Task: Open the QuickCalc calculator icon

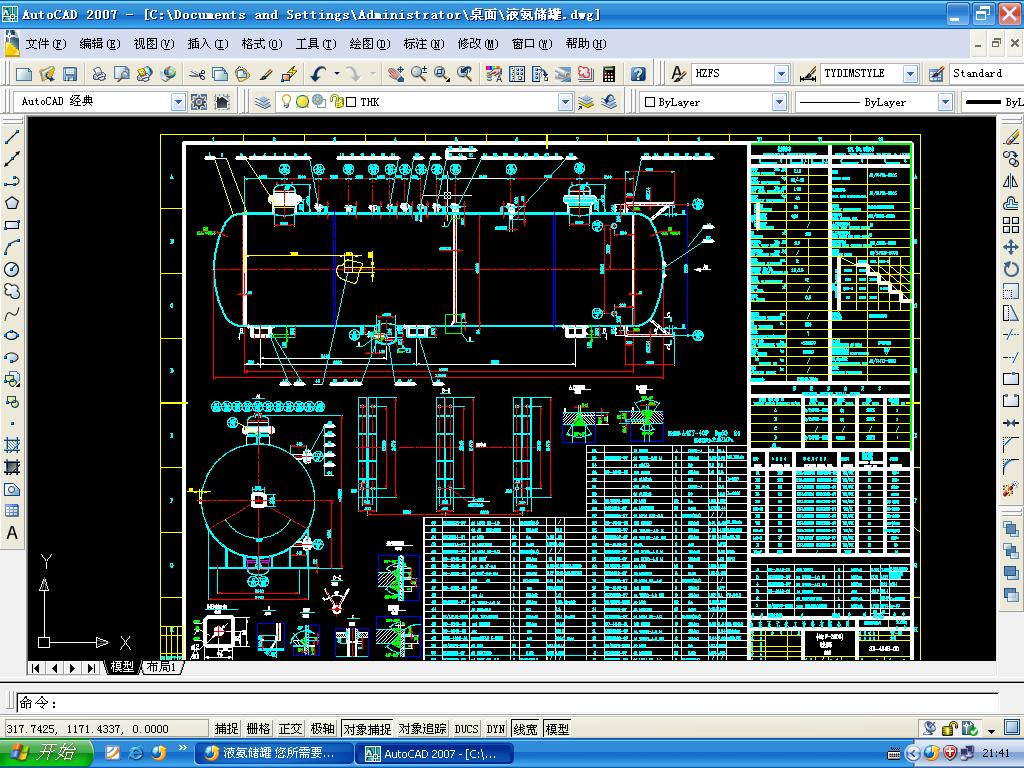Action: (x=609, y=74)
